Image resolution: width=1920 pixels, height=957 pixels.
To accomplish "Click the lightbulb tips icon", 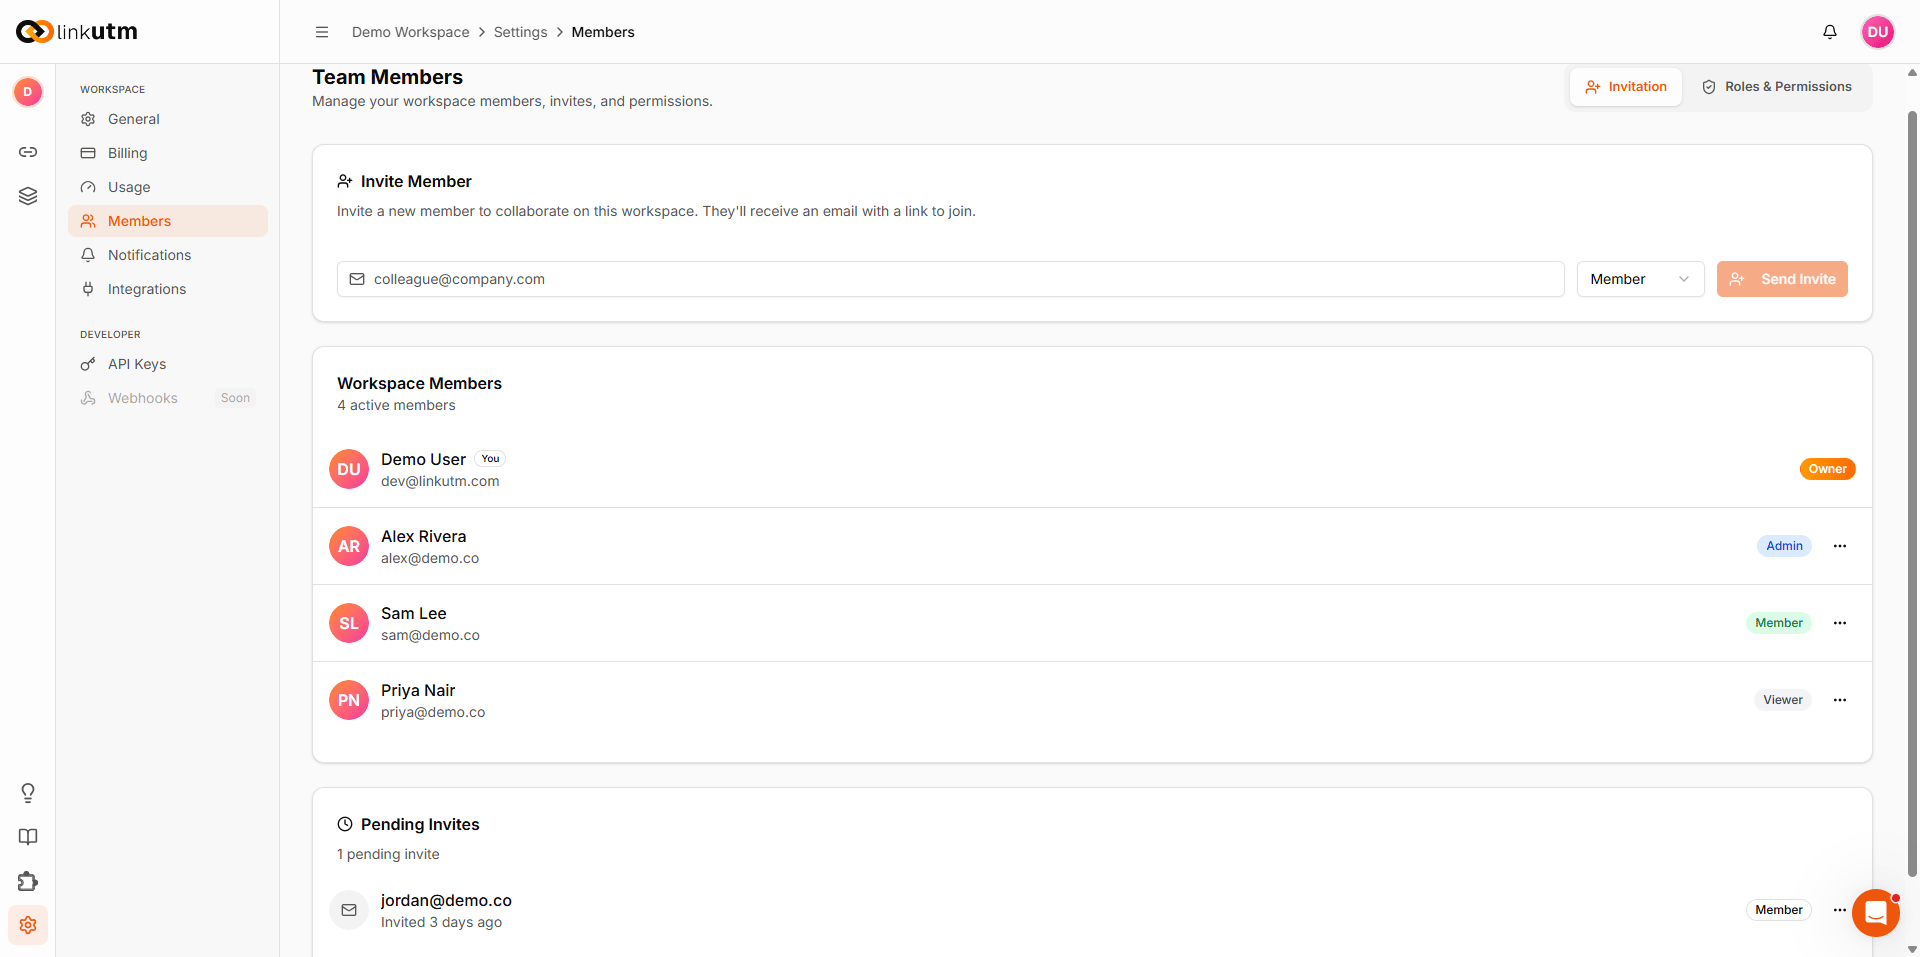I will 28,793.
